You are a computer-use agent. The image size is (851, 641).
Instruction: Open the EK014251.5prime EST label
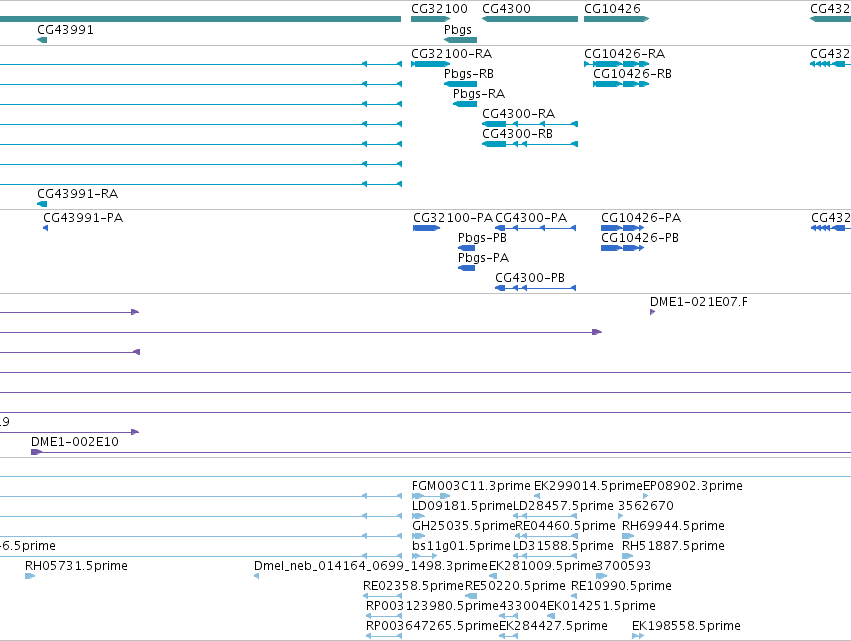601,607
